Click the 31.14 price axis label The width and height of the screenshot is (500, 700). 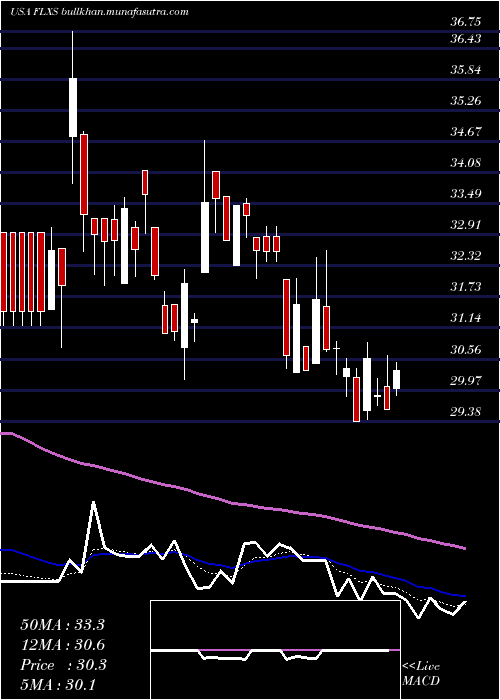(465, 318)
